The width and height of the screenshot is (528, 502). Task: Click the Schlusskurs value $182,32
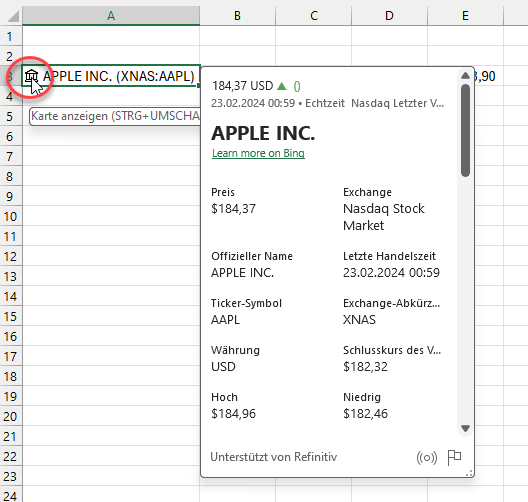(365, 367)
